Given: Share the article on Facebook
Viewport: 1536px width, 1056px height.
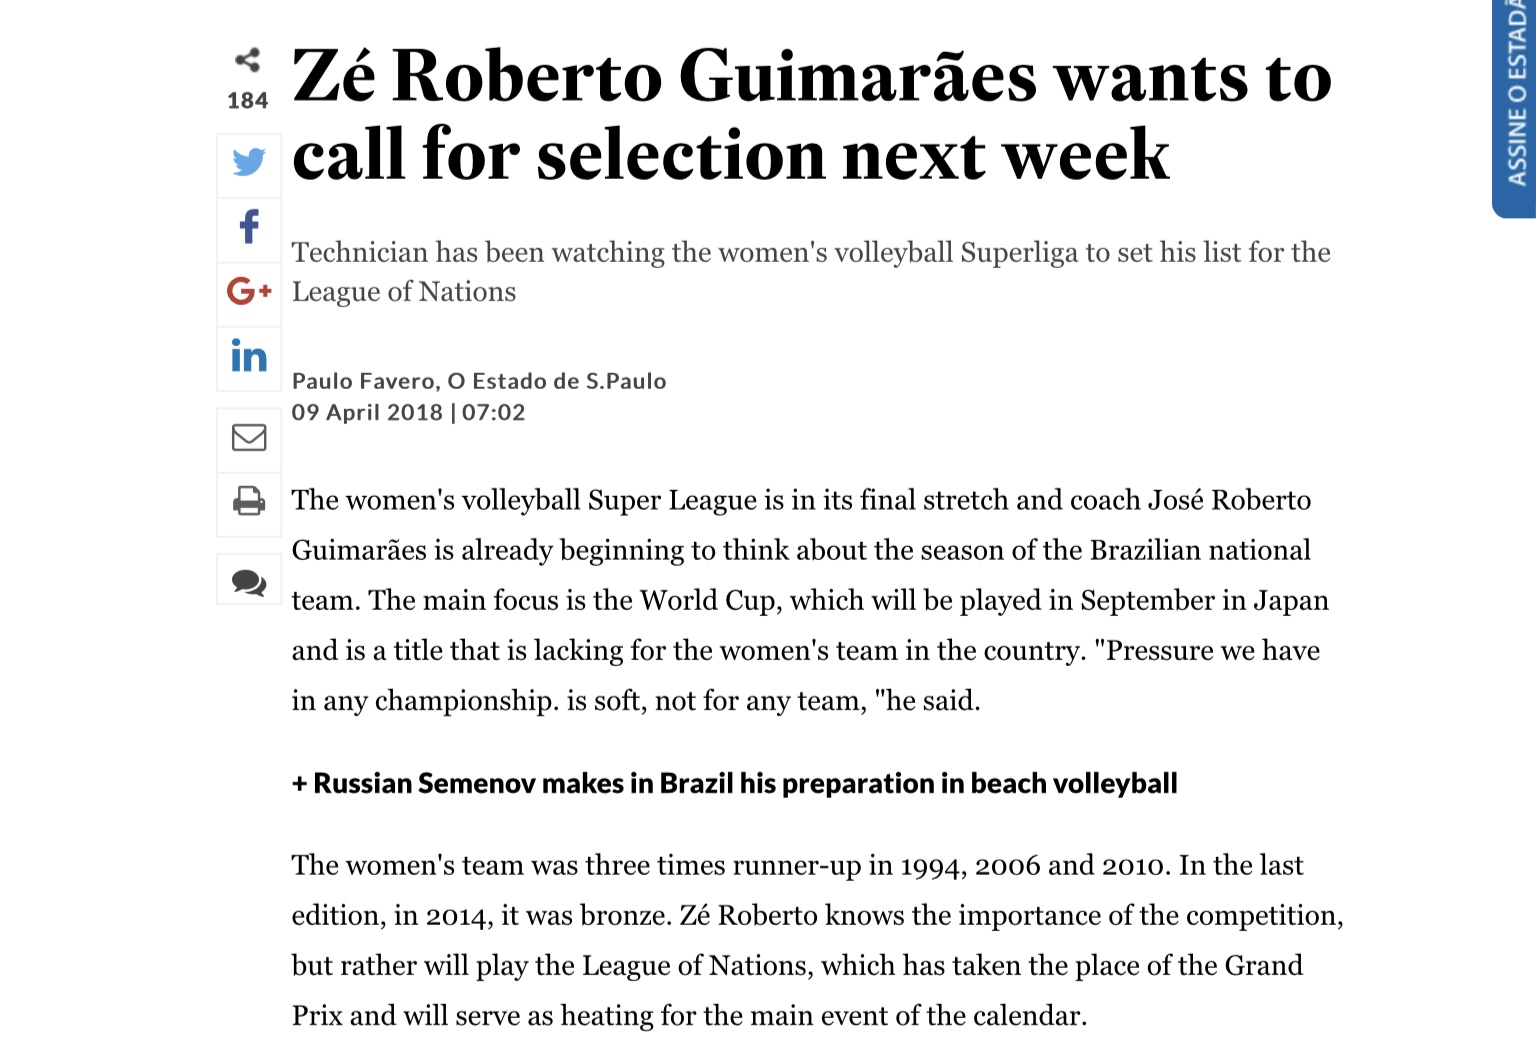Looking at the screenshot, I should pos(249,227).
